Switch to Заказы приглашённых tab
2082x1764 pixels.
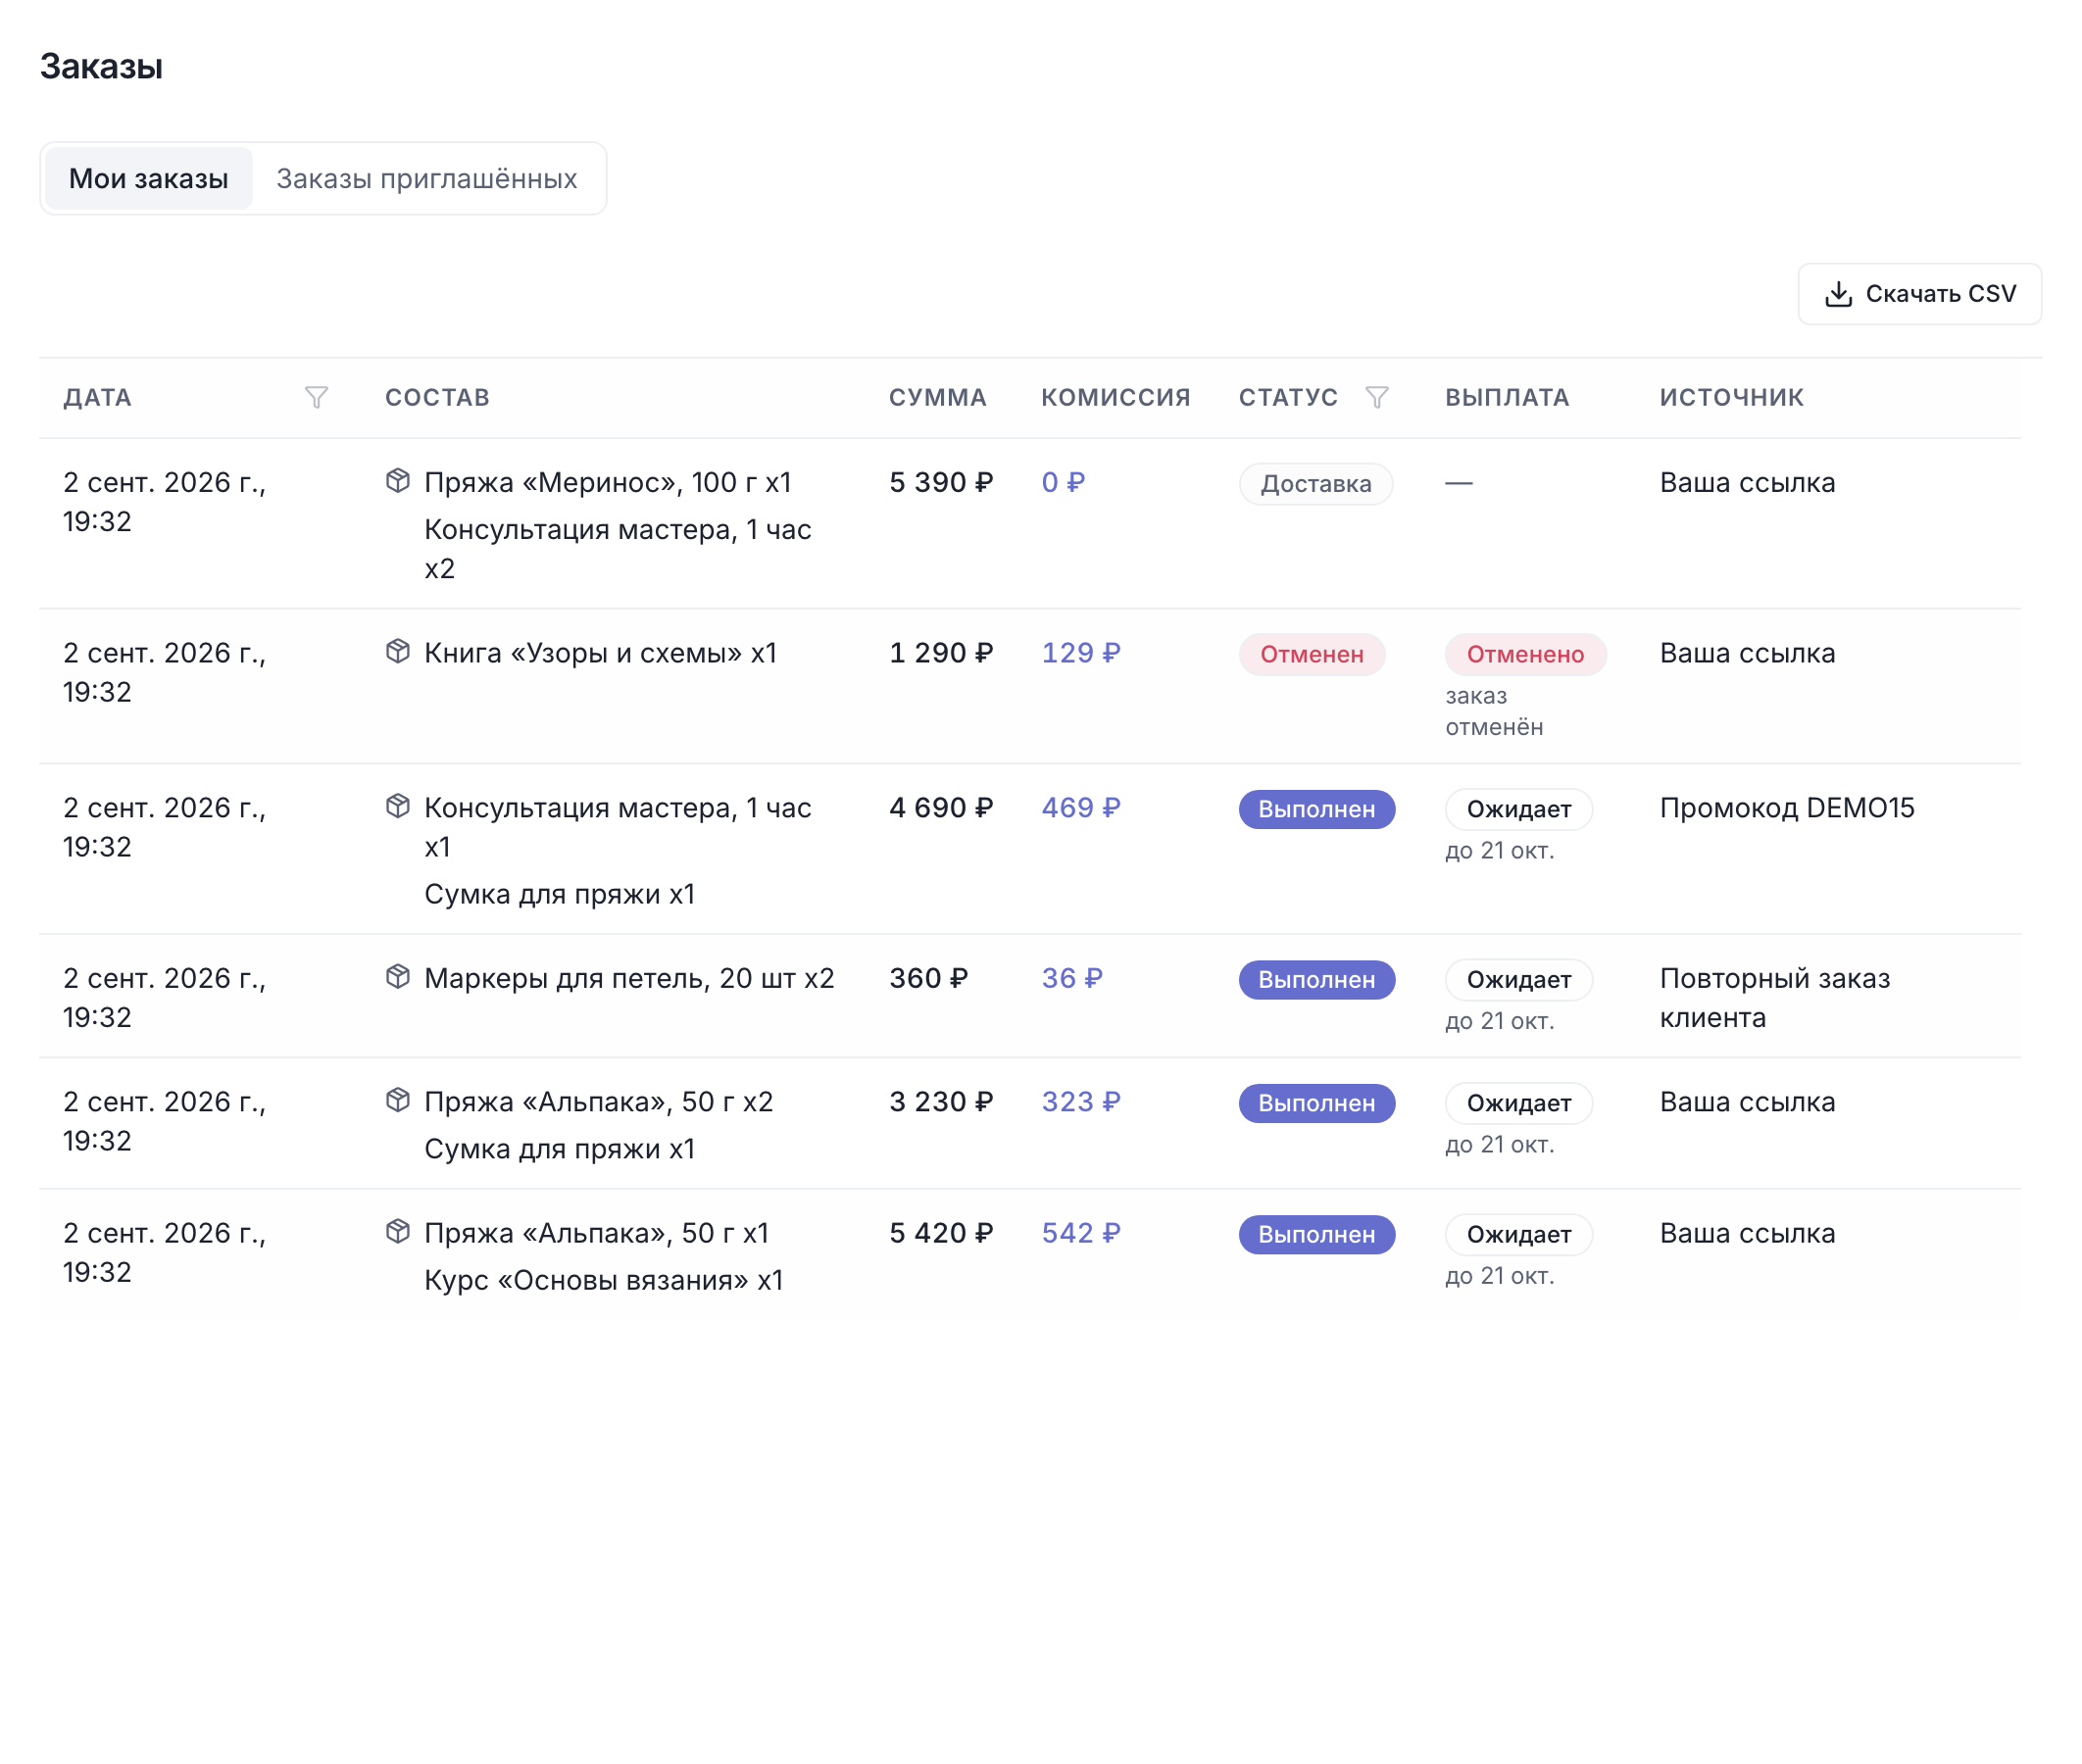point(427,179)
